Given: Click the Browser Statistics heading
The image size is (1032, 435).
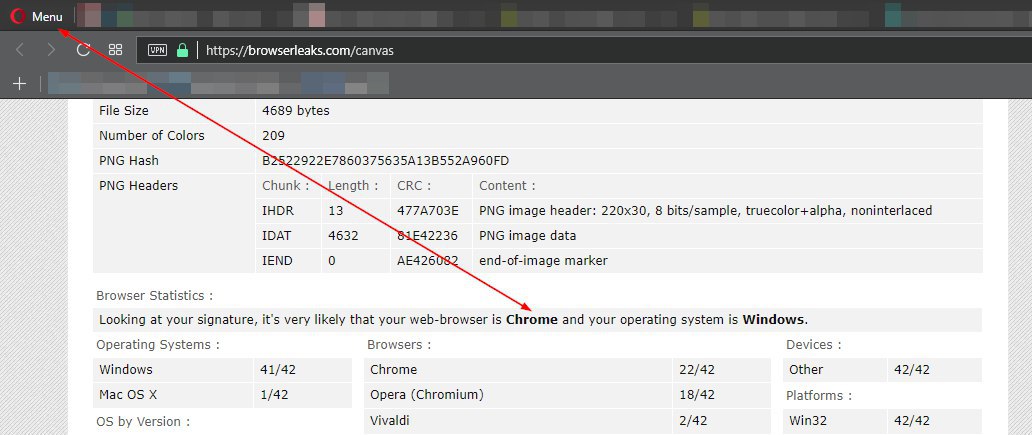Looking at the screenshot, I should click(x=155, y=295).
